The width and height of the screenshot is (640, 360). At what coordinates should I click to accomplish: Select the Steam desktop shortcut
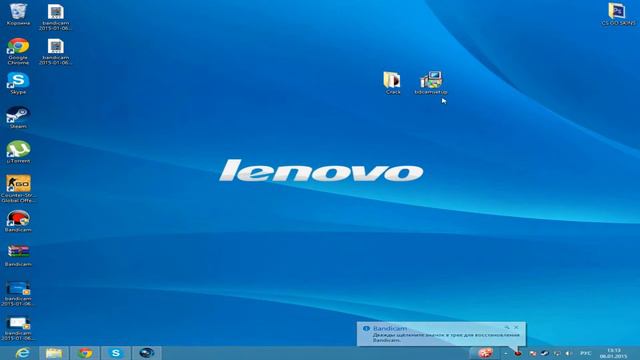[18, 118]
